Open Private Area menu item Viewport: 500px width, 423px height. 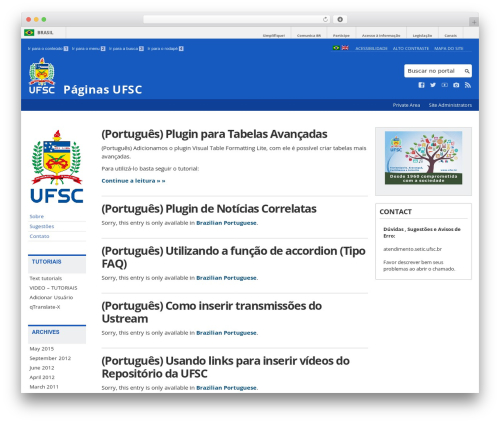pos(406,105)
